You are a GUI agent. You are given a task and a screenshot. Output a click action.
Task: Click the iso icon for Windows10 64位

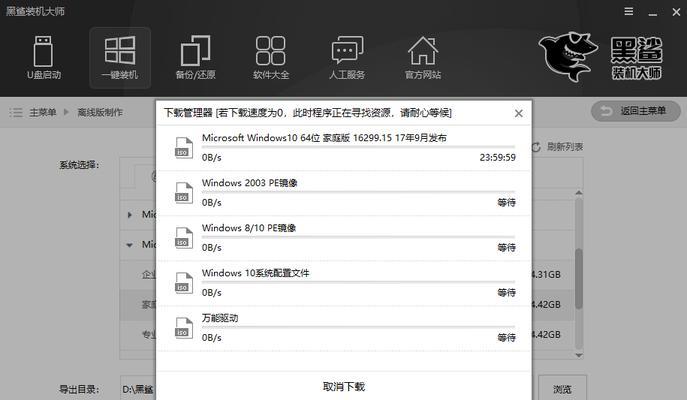[x=184, y=148]
